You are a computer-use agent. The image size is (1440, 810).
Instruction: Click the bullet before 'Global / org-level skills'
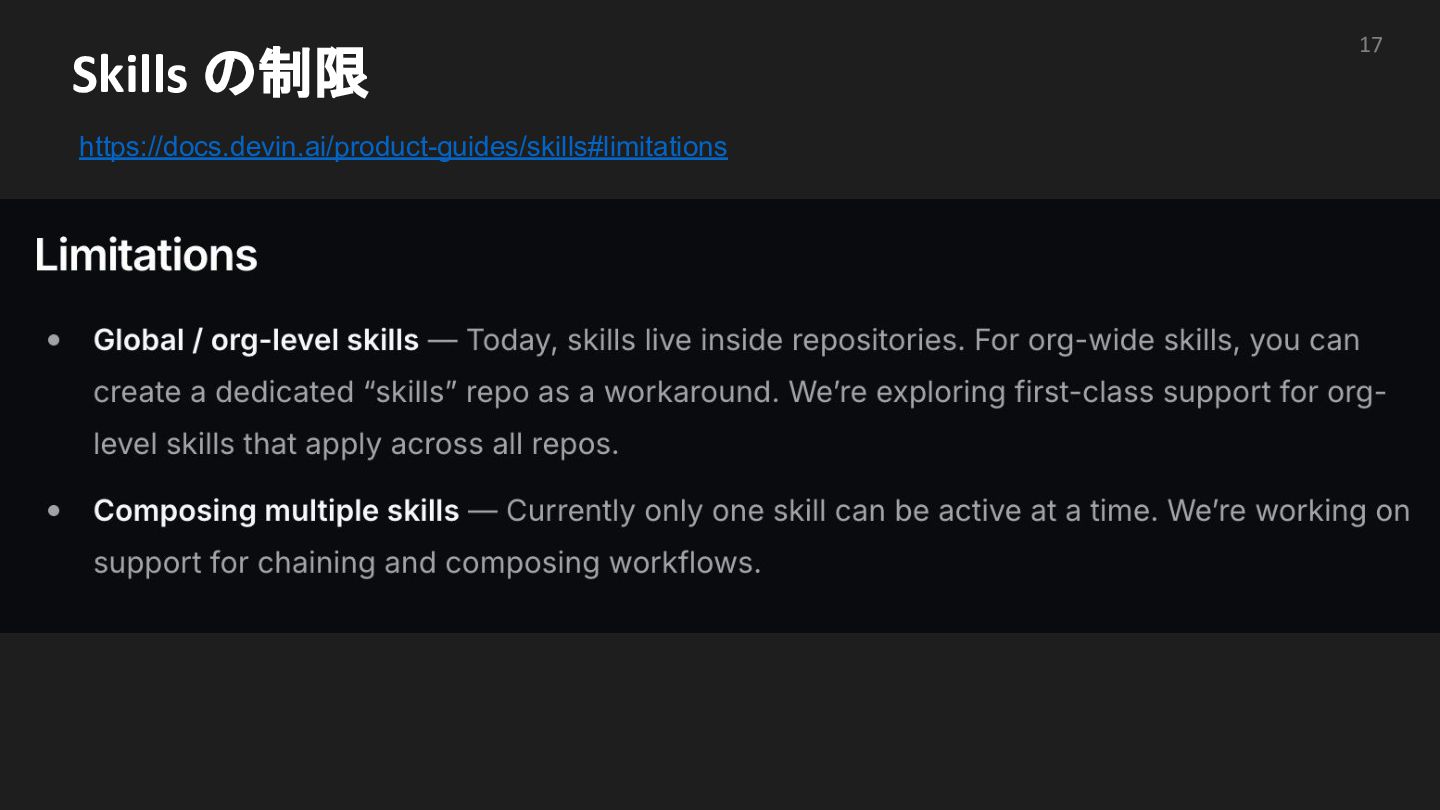point(54,340)
